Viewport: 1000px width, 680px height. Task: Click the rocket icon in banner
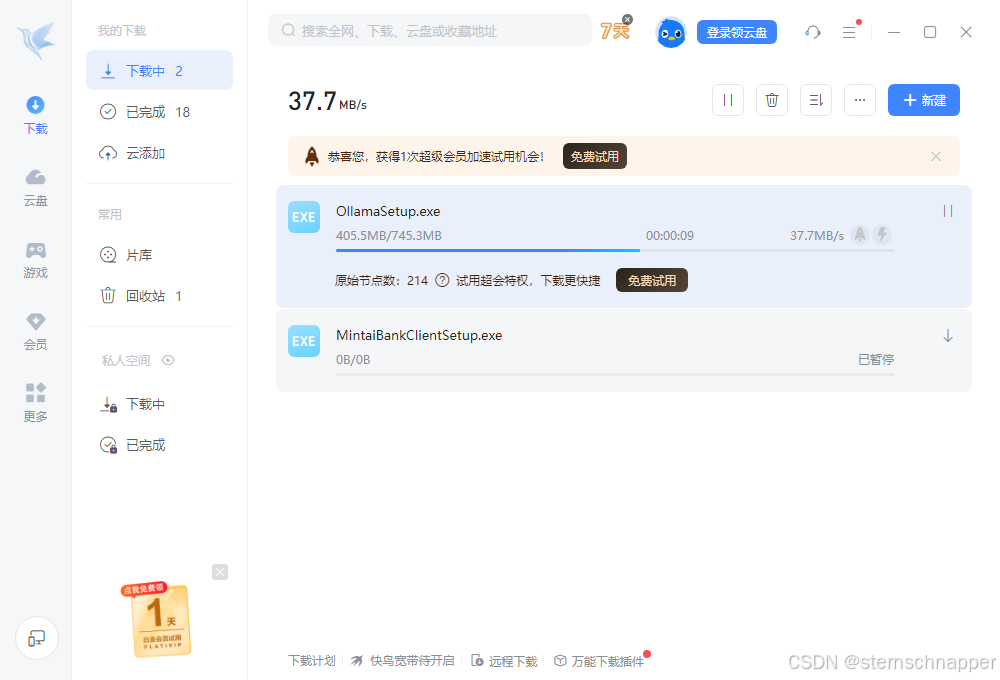312,156
